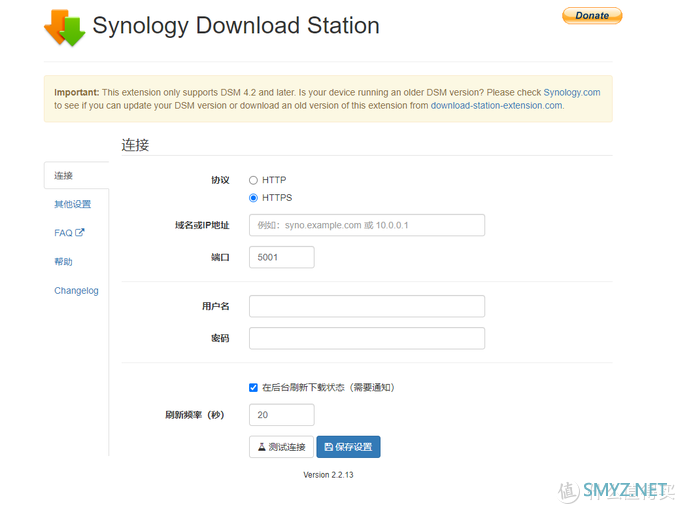The image size is (680, 509).
Task: Click the flask icon on 测试连接
Action: pyautogui.click(x=262, y=447)
